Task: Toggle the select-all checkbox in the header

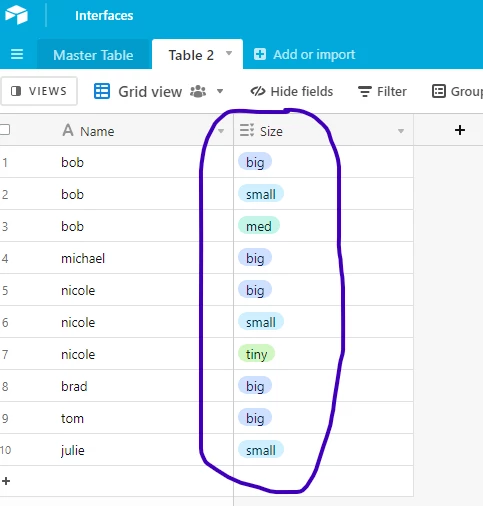Action: (x=4, y=129)
